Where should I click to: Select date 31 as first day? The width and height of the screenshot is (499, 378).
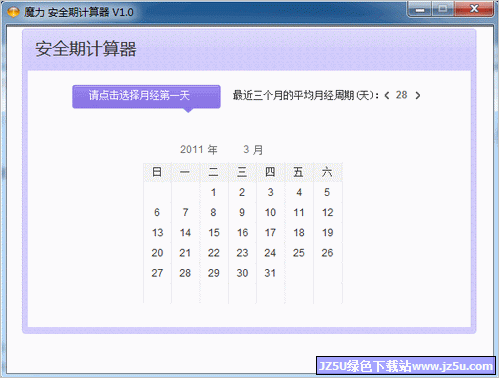271,273
